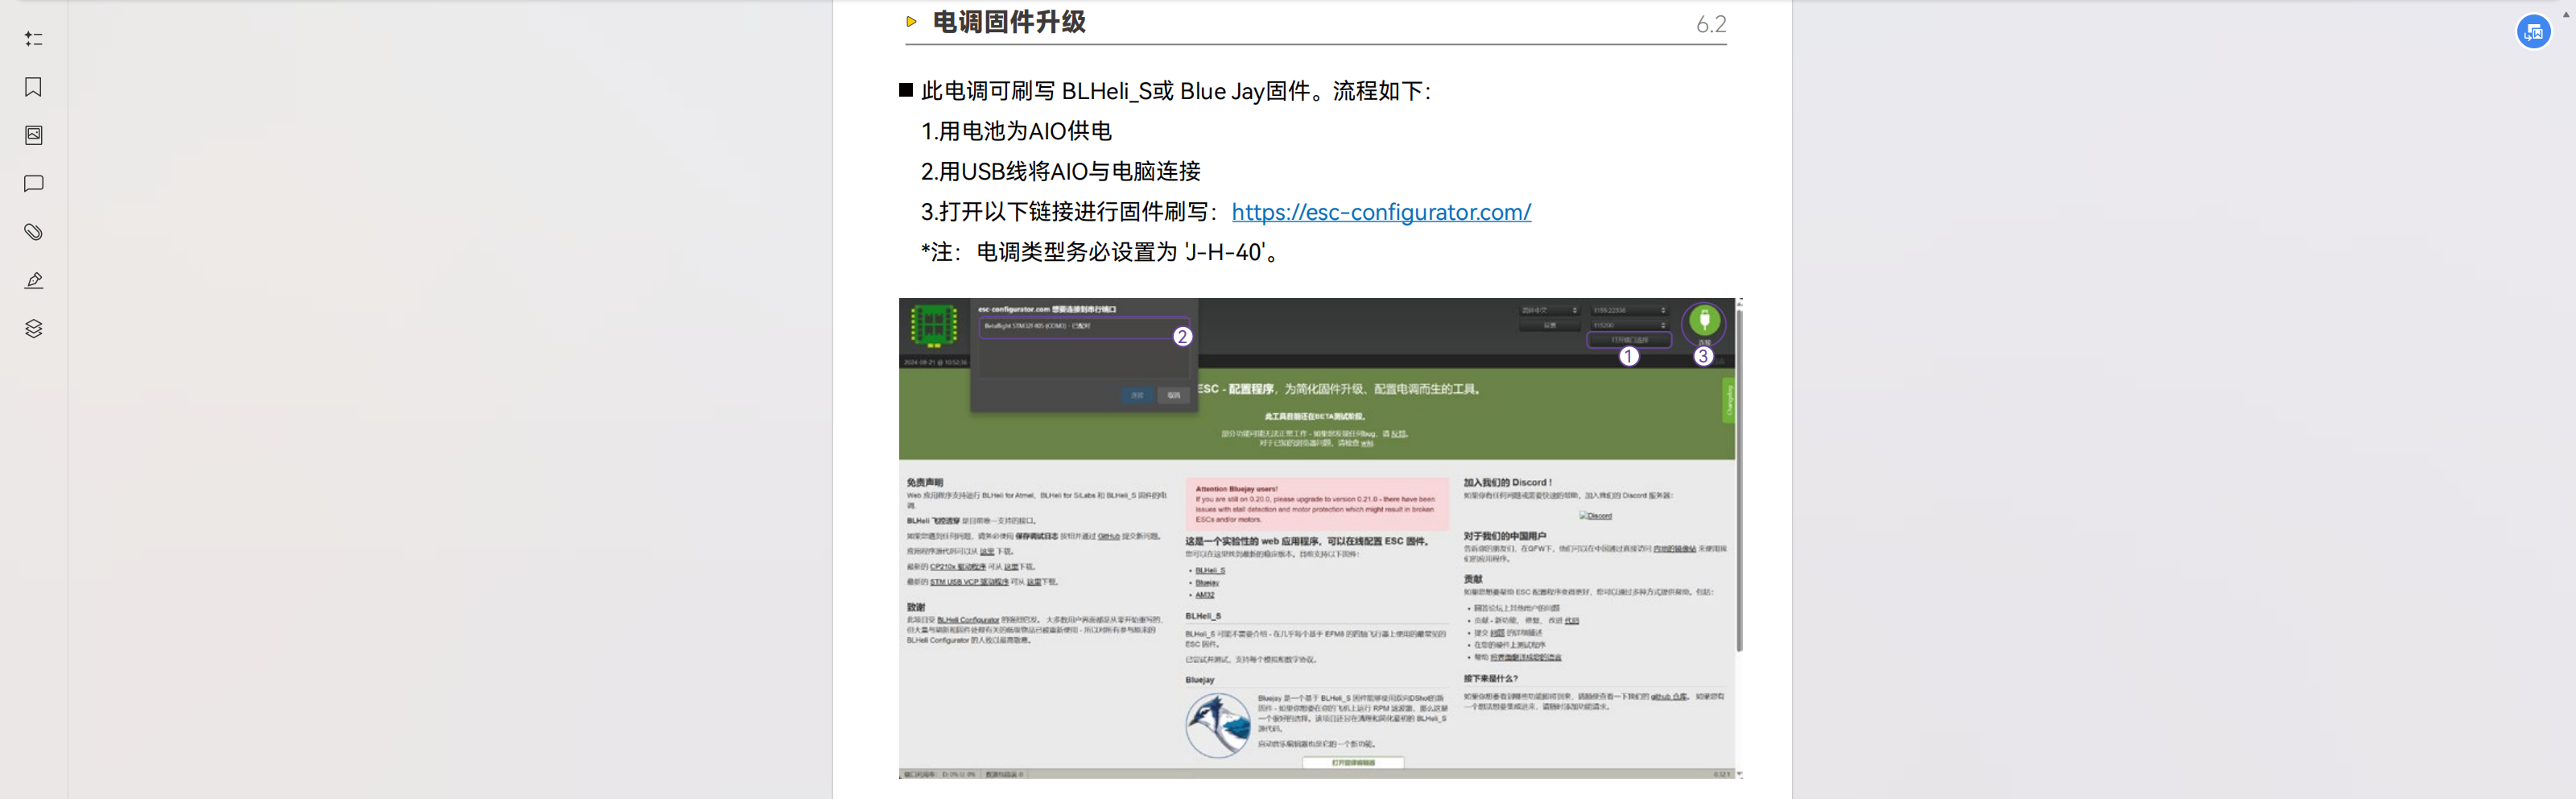Select the Betaflight STM32F405 port entry
The image size is (2576, 799).
[1075, 327]
